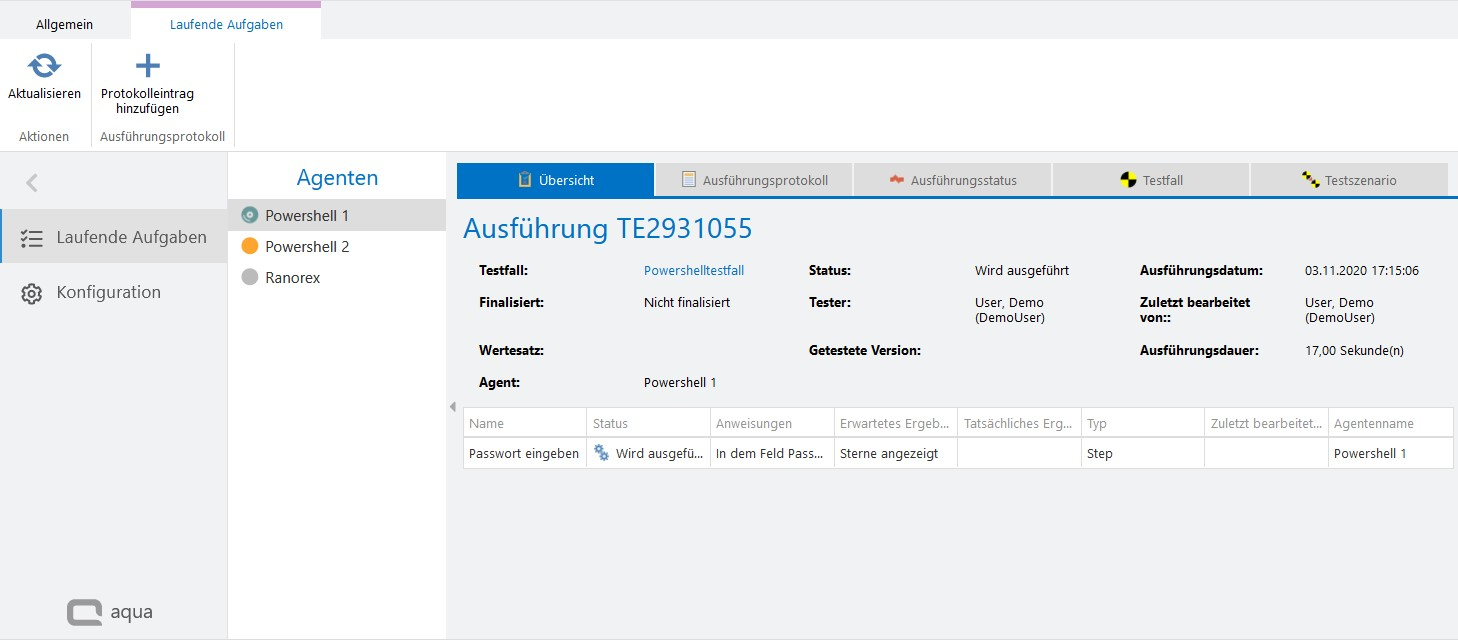This screenshot has width=1458, height=640.
Task: Click the gears icon in Status cell
Action: (601, 453)
